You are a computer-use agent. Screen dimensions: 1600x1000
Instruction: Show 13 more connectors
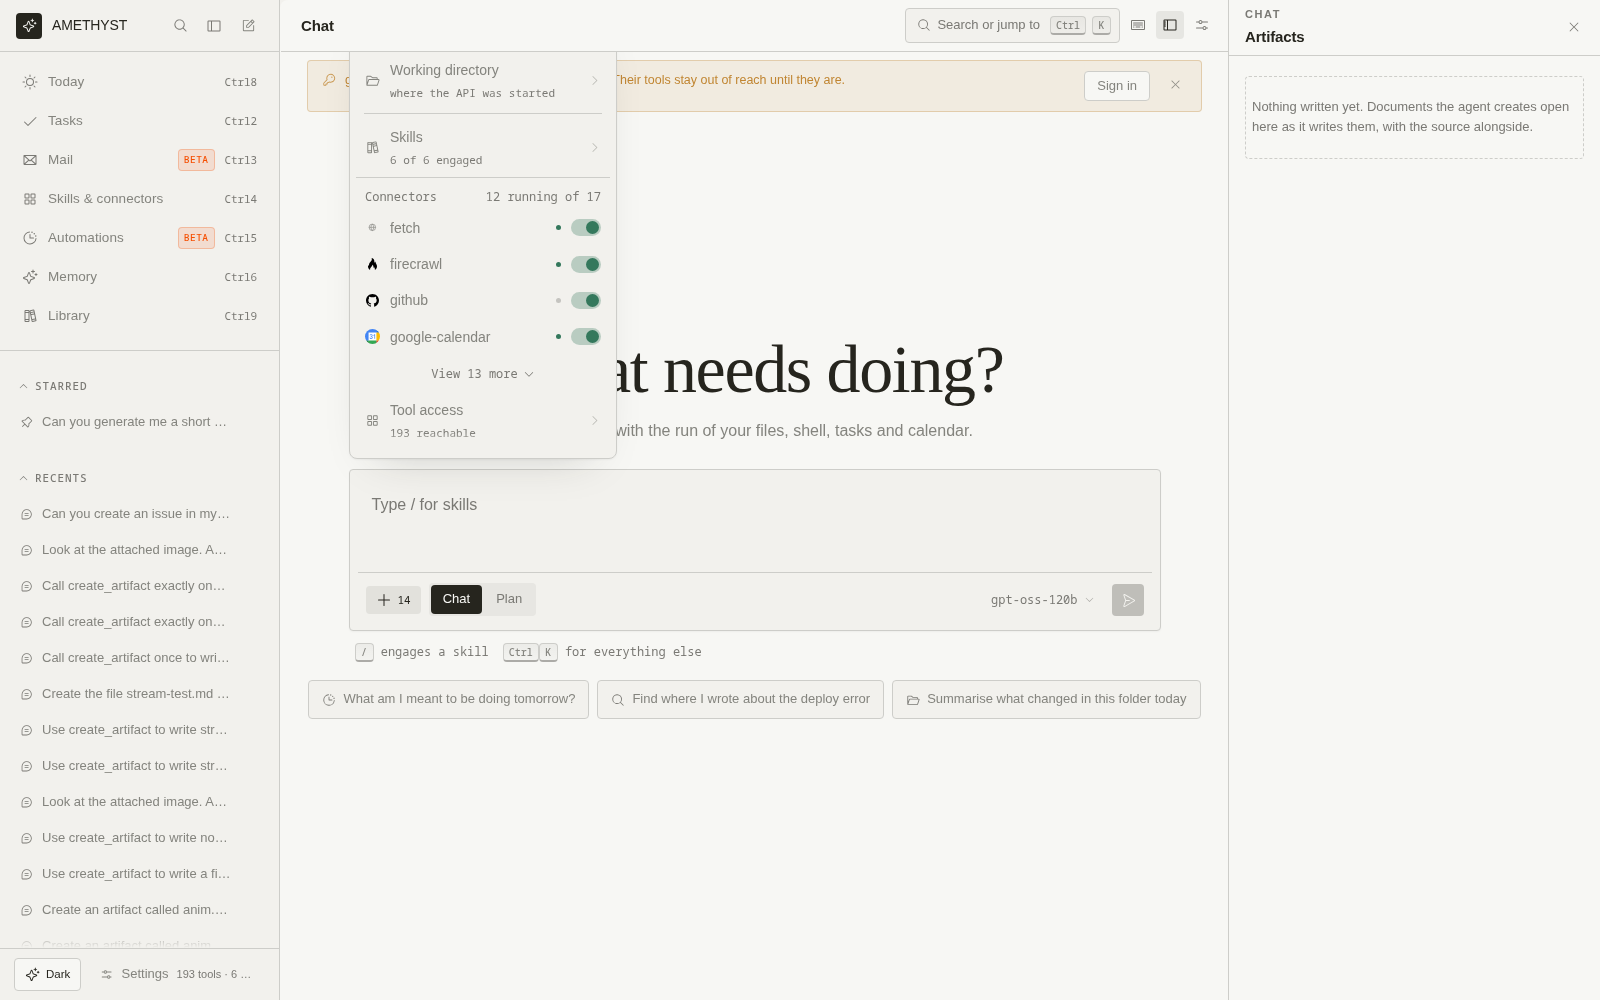click(x=483, y=374)
